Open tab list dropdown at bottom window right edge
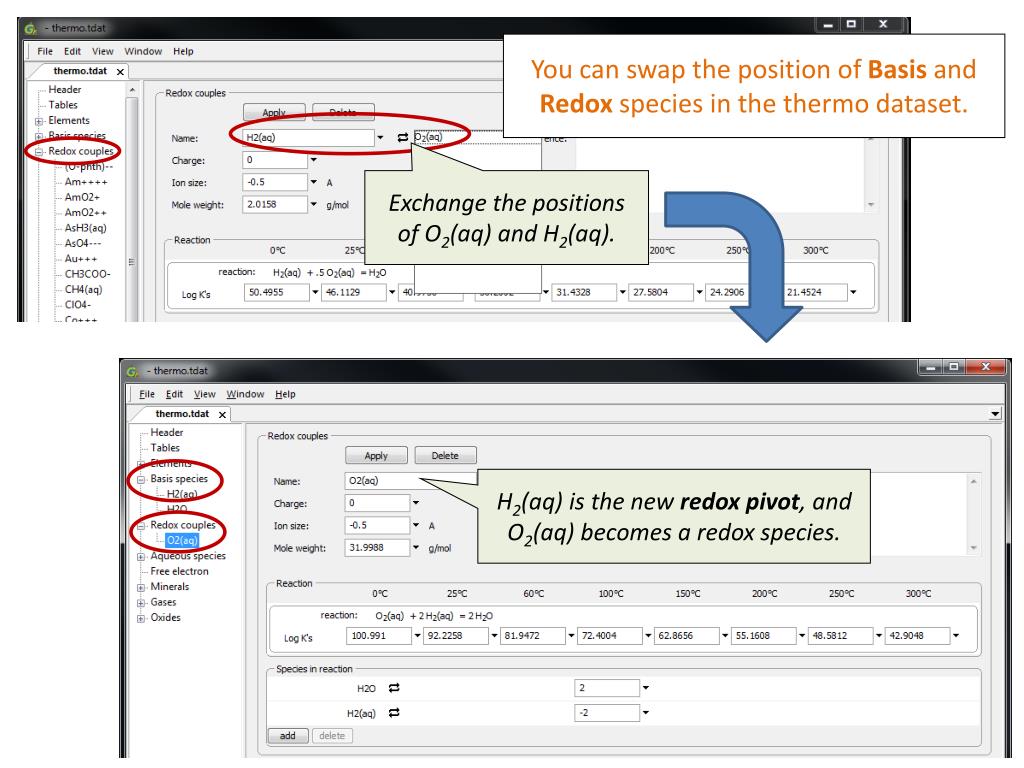Image resolution: width=1024 pixels, height=768 pixels. point(995,413)
